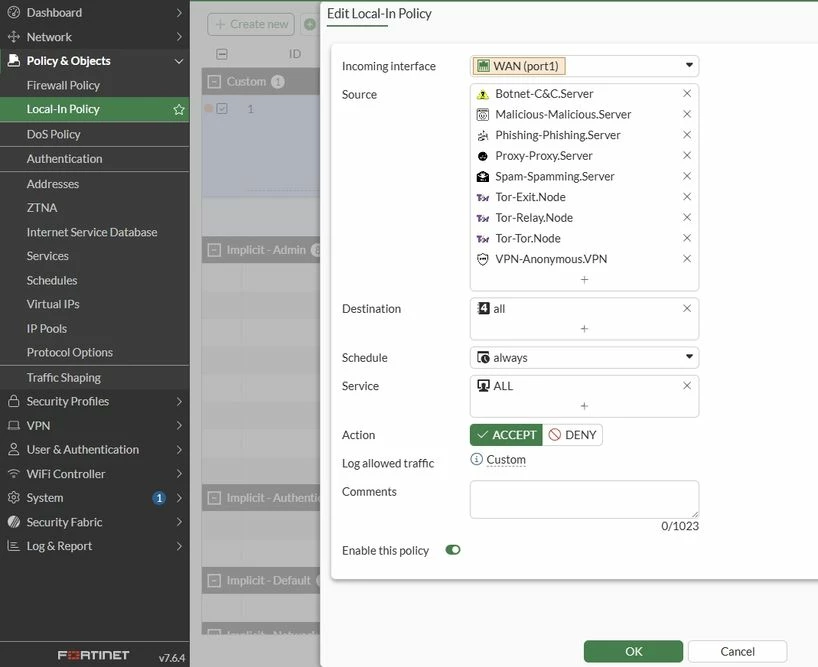Image resolution: width=818 pixels, height=667 pixels.
Task: Click the Log & Report chart icon
Action: tap(14, 545)
